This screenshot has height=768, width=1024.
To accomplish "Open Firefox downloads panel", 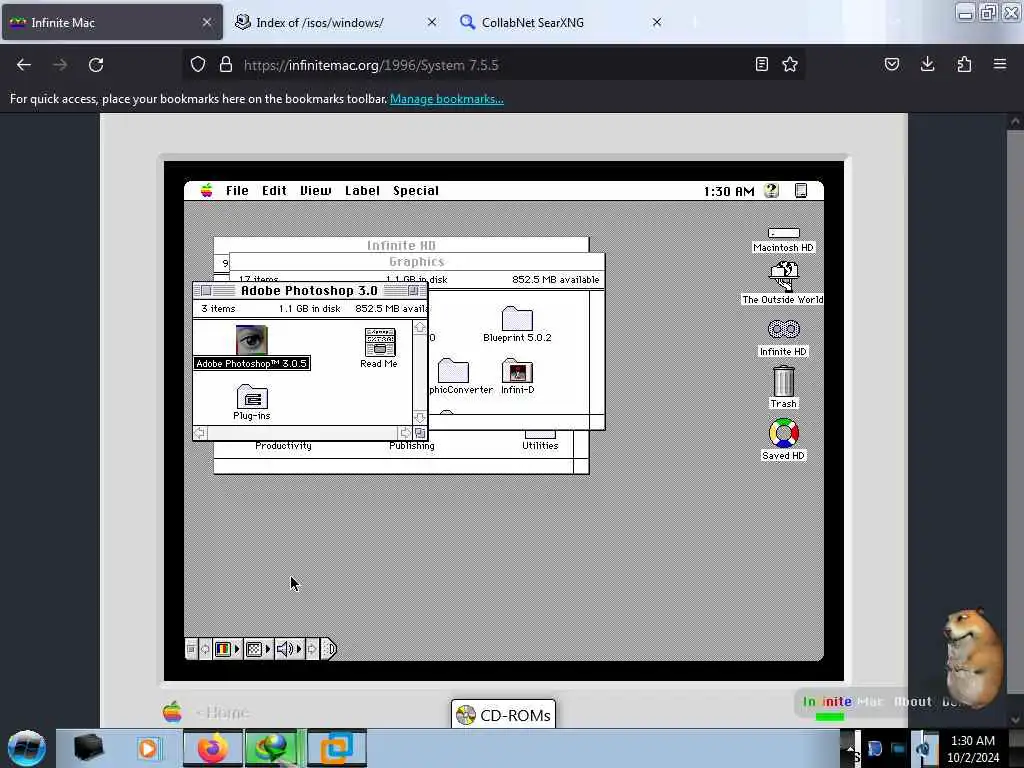I will 927,64.
